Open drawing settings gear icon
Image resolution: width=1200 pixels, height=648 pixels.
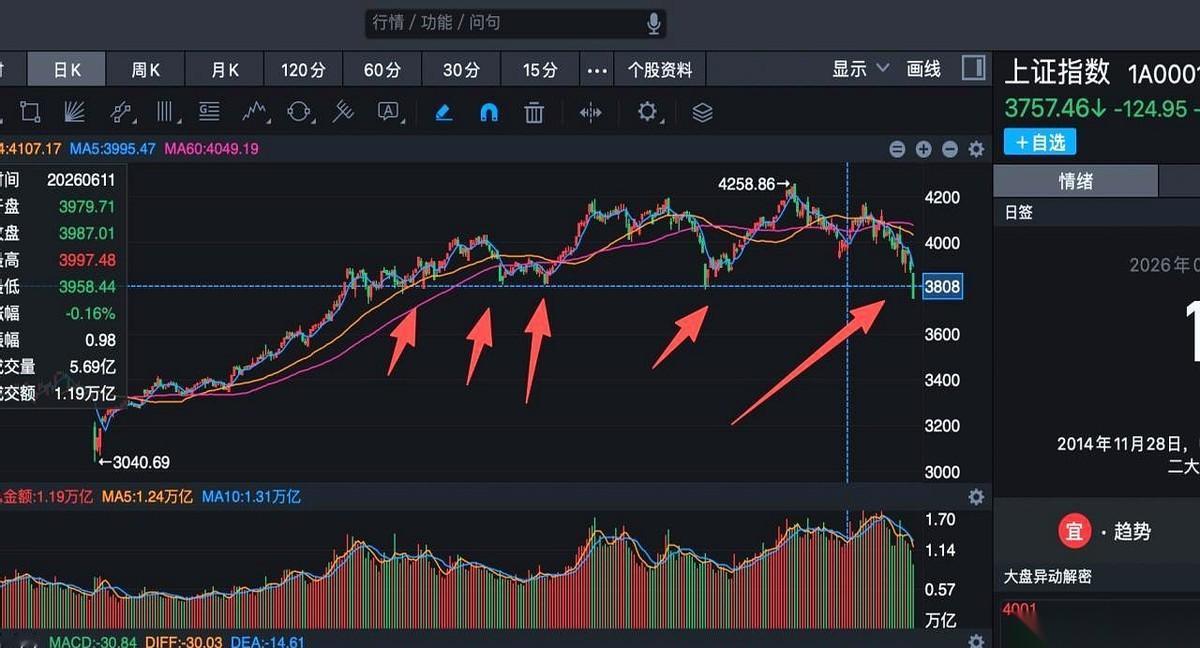coord(647,112)
